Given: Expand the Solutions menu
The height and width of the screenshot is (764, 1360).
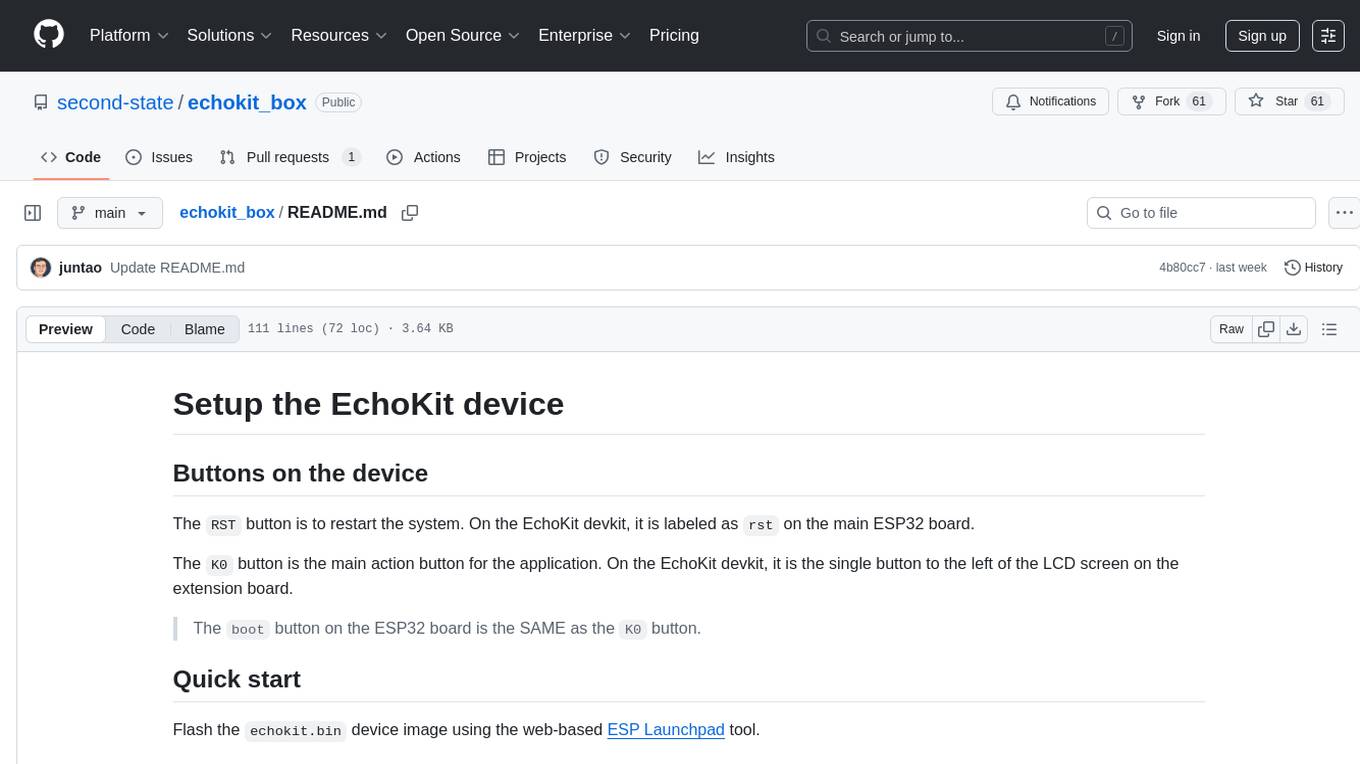Looking at the screenshot, I should pyautogui.click(x=230, y=35).
